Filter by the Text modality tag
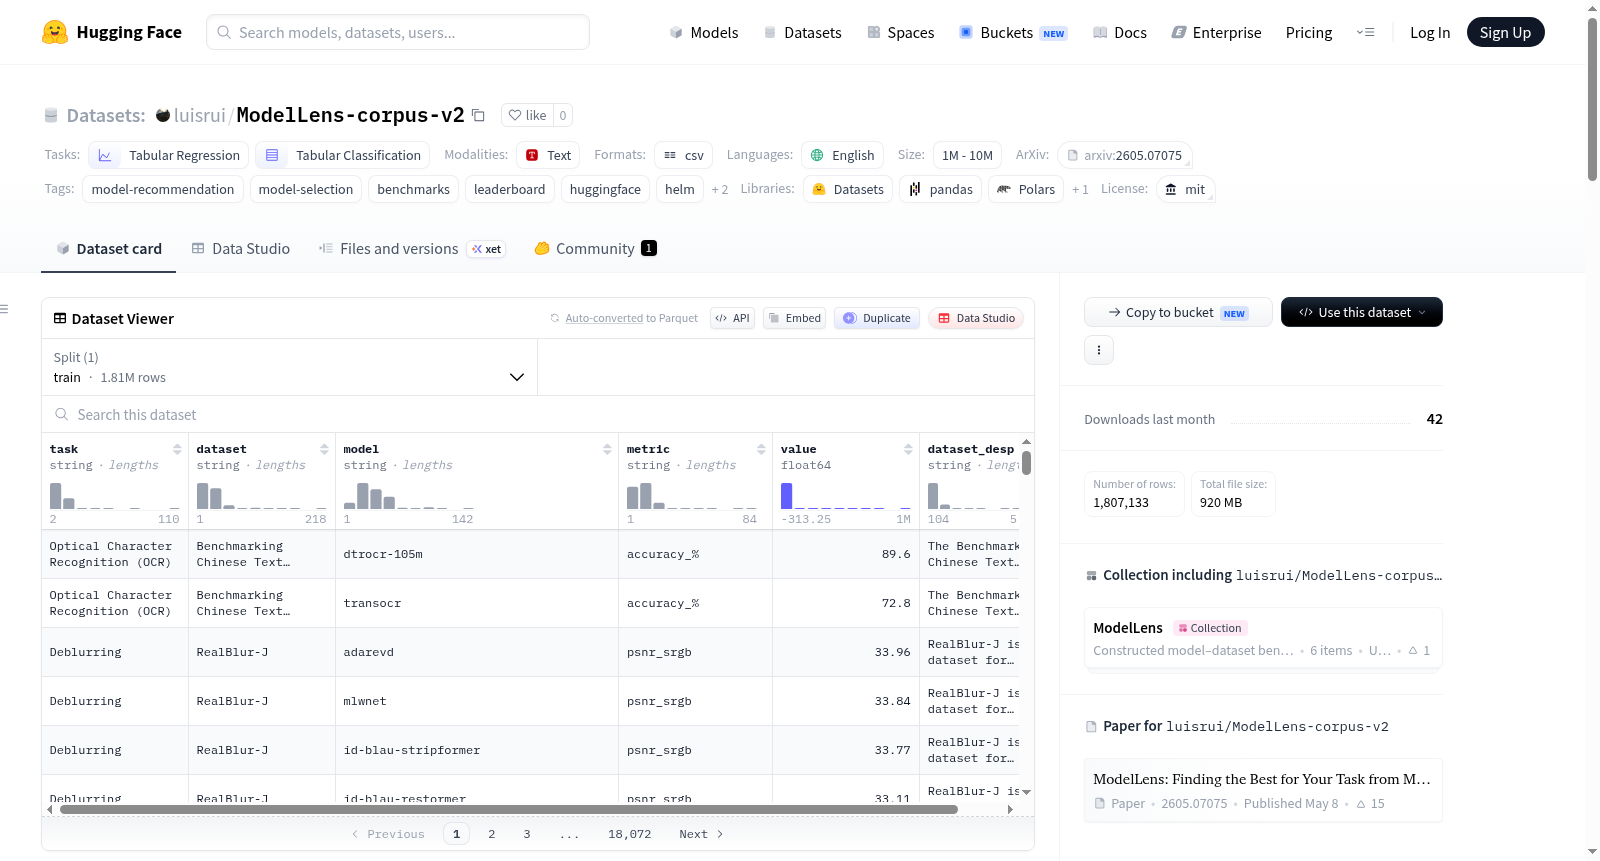Image resolution: width=1600 pixels, height=861 pixels. pos(548,155)
